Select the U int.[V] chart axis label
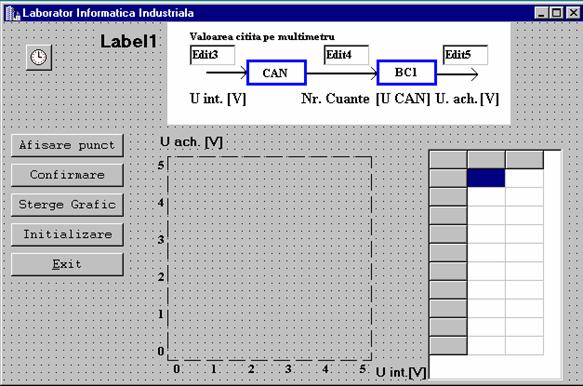583x386 pixels. 401,372
